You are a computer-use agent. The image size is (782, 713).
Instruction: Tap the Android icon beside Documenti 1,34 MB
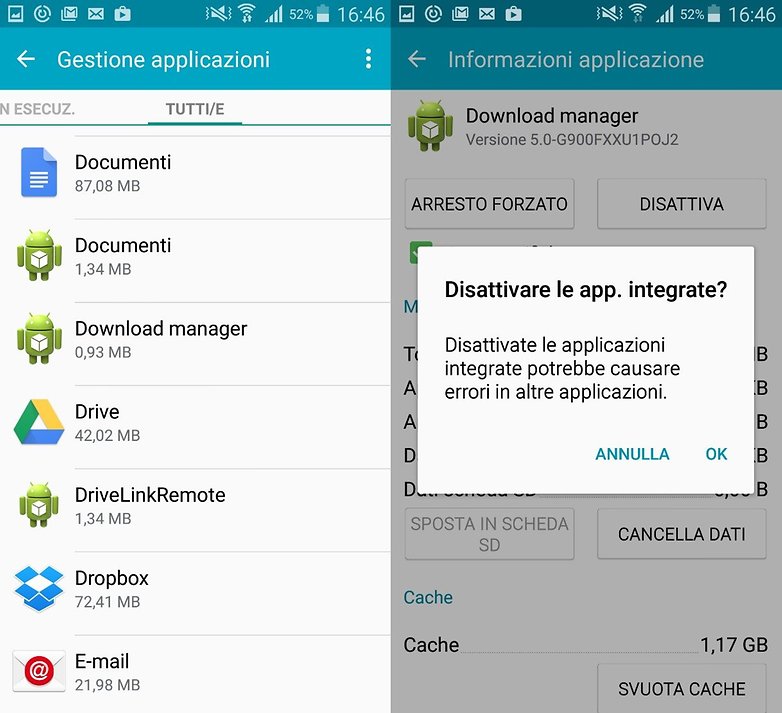tap(39, 255)
